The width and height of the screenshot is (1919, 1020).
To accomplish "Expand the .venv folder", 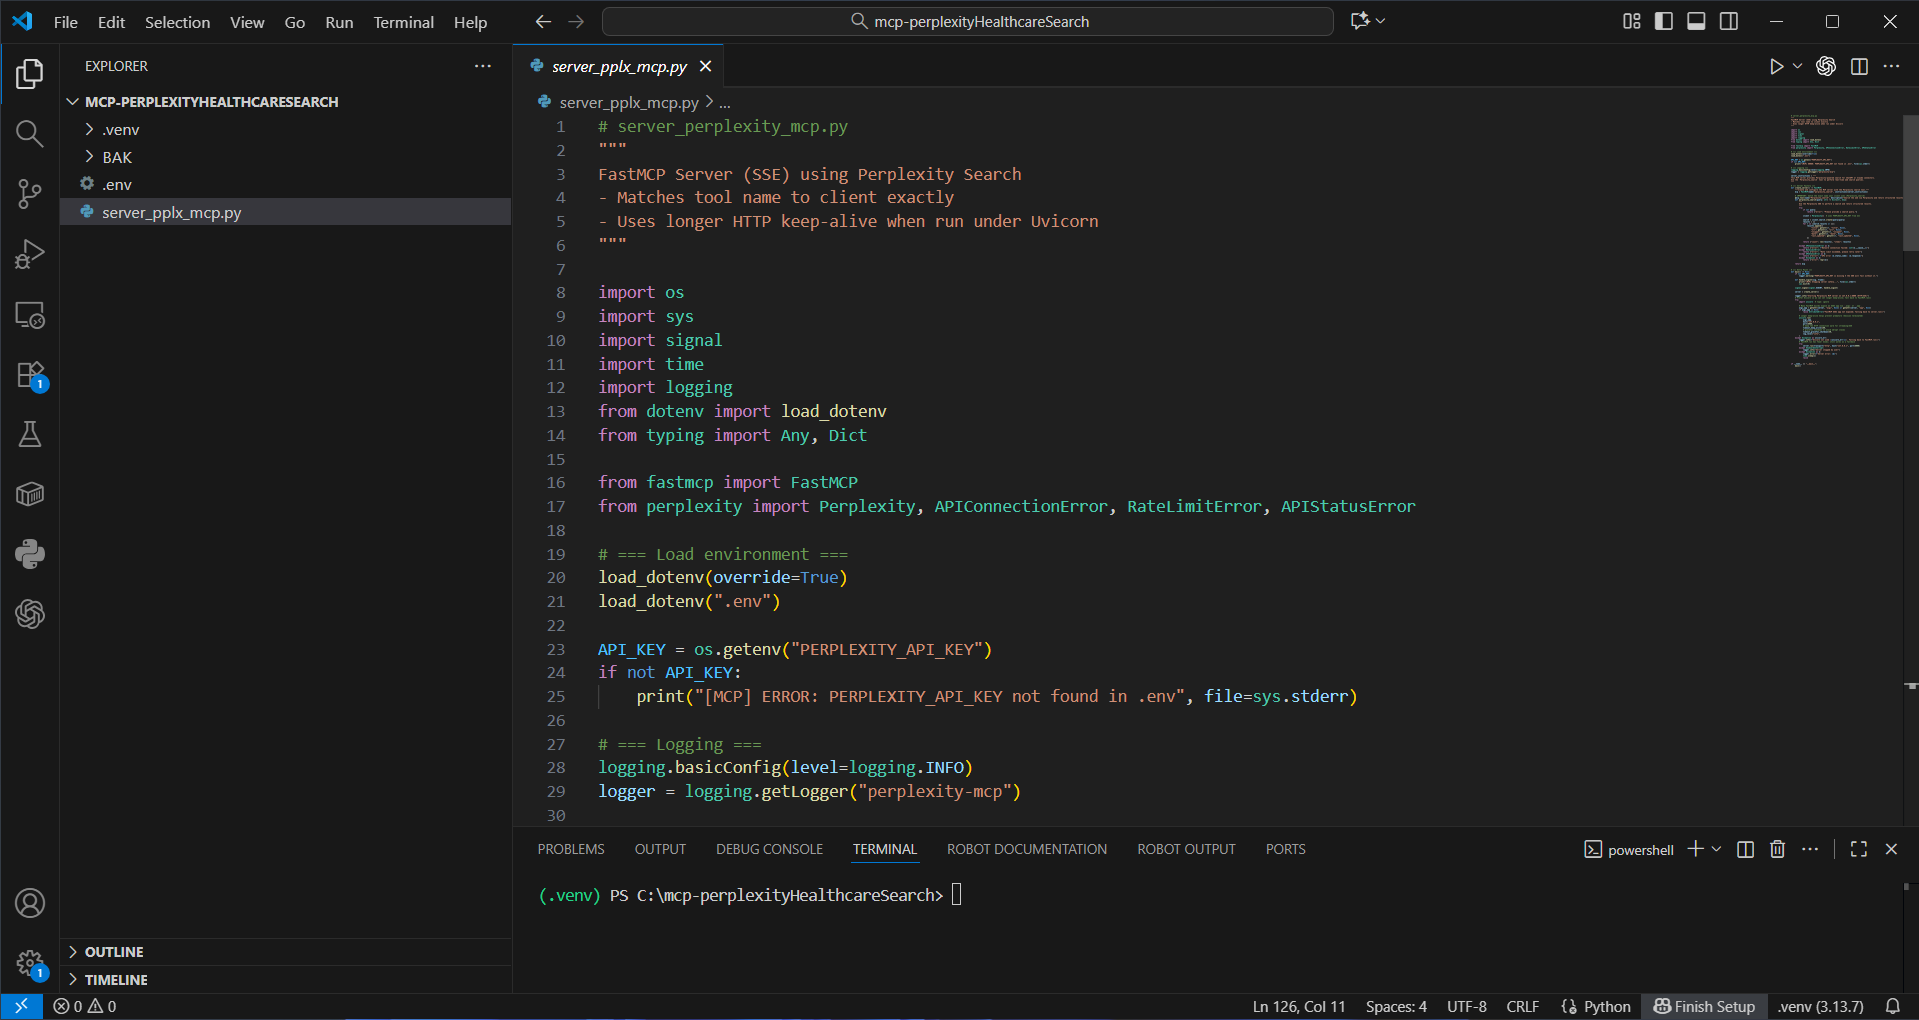I will (x=120, y=130).
